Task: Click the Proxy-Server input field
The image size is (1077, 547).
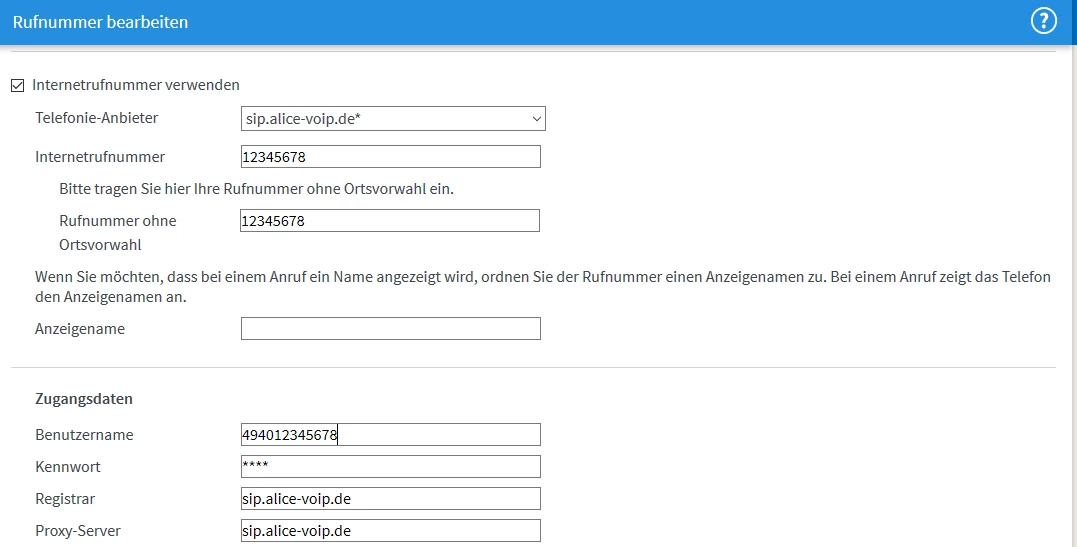Action: point(391,531)
